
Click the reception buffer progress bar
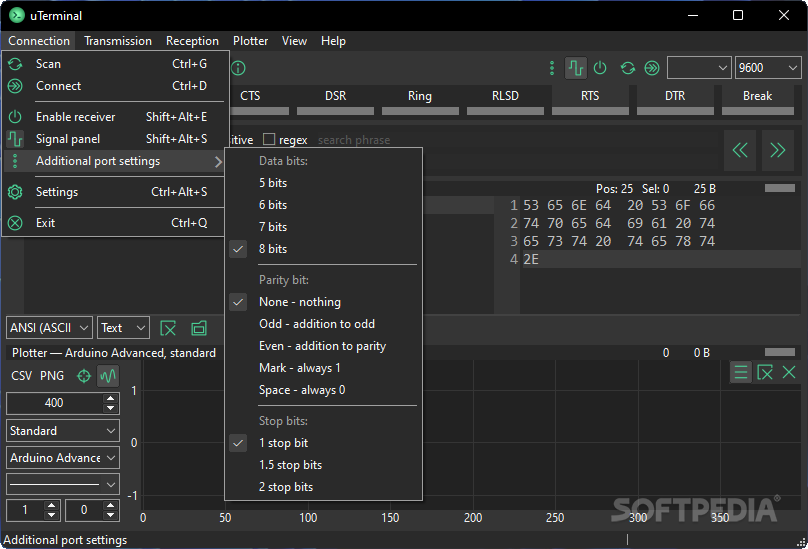click(780, 189)
